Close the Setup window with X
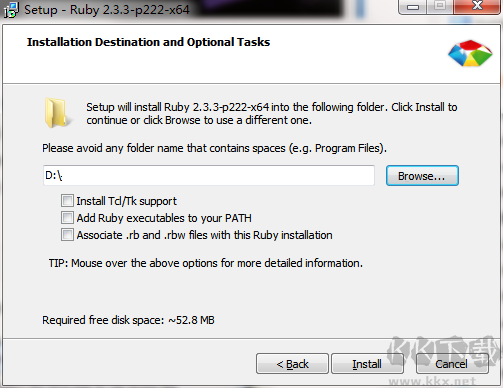This screenshot has height=388, width=503. [x=477, y=7]
